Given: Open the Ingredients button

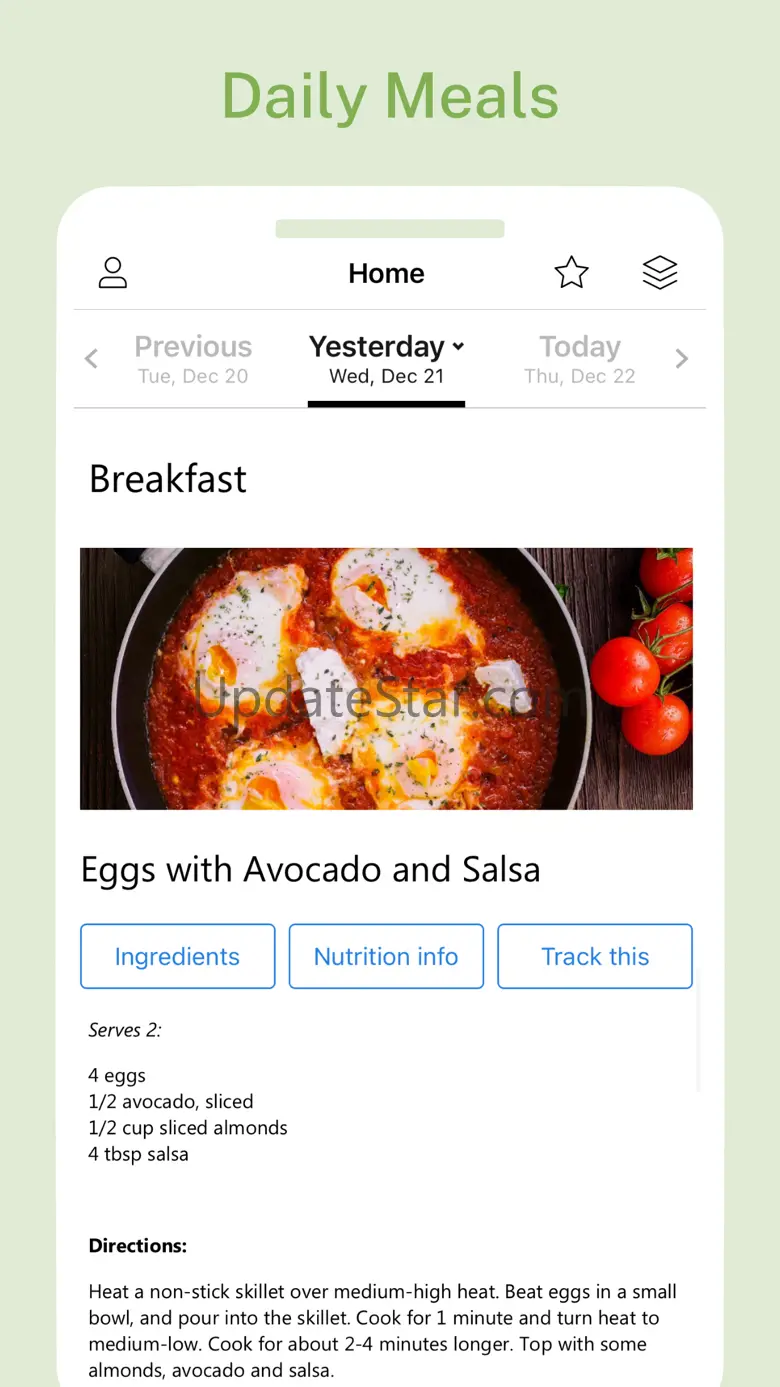Looking at the screenshot, I should click(x=177, y=956).
